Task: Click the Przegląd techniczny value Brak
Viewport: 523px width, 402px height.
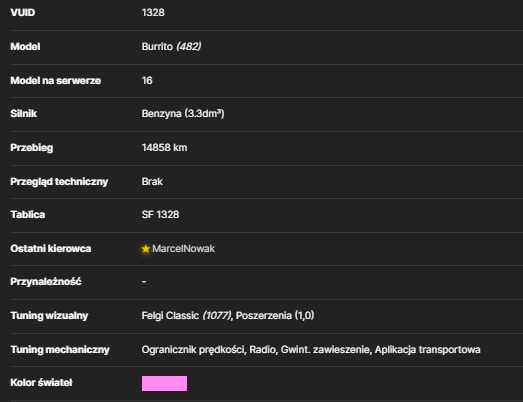Action: point(152,181)
